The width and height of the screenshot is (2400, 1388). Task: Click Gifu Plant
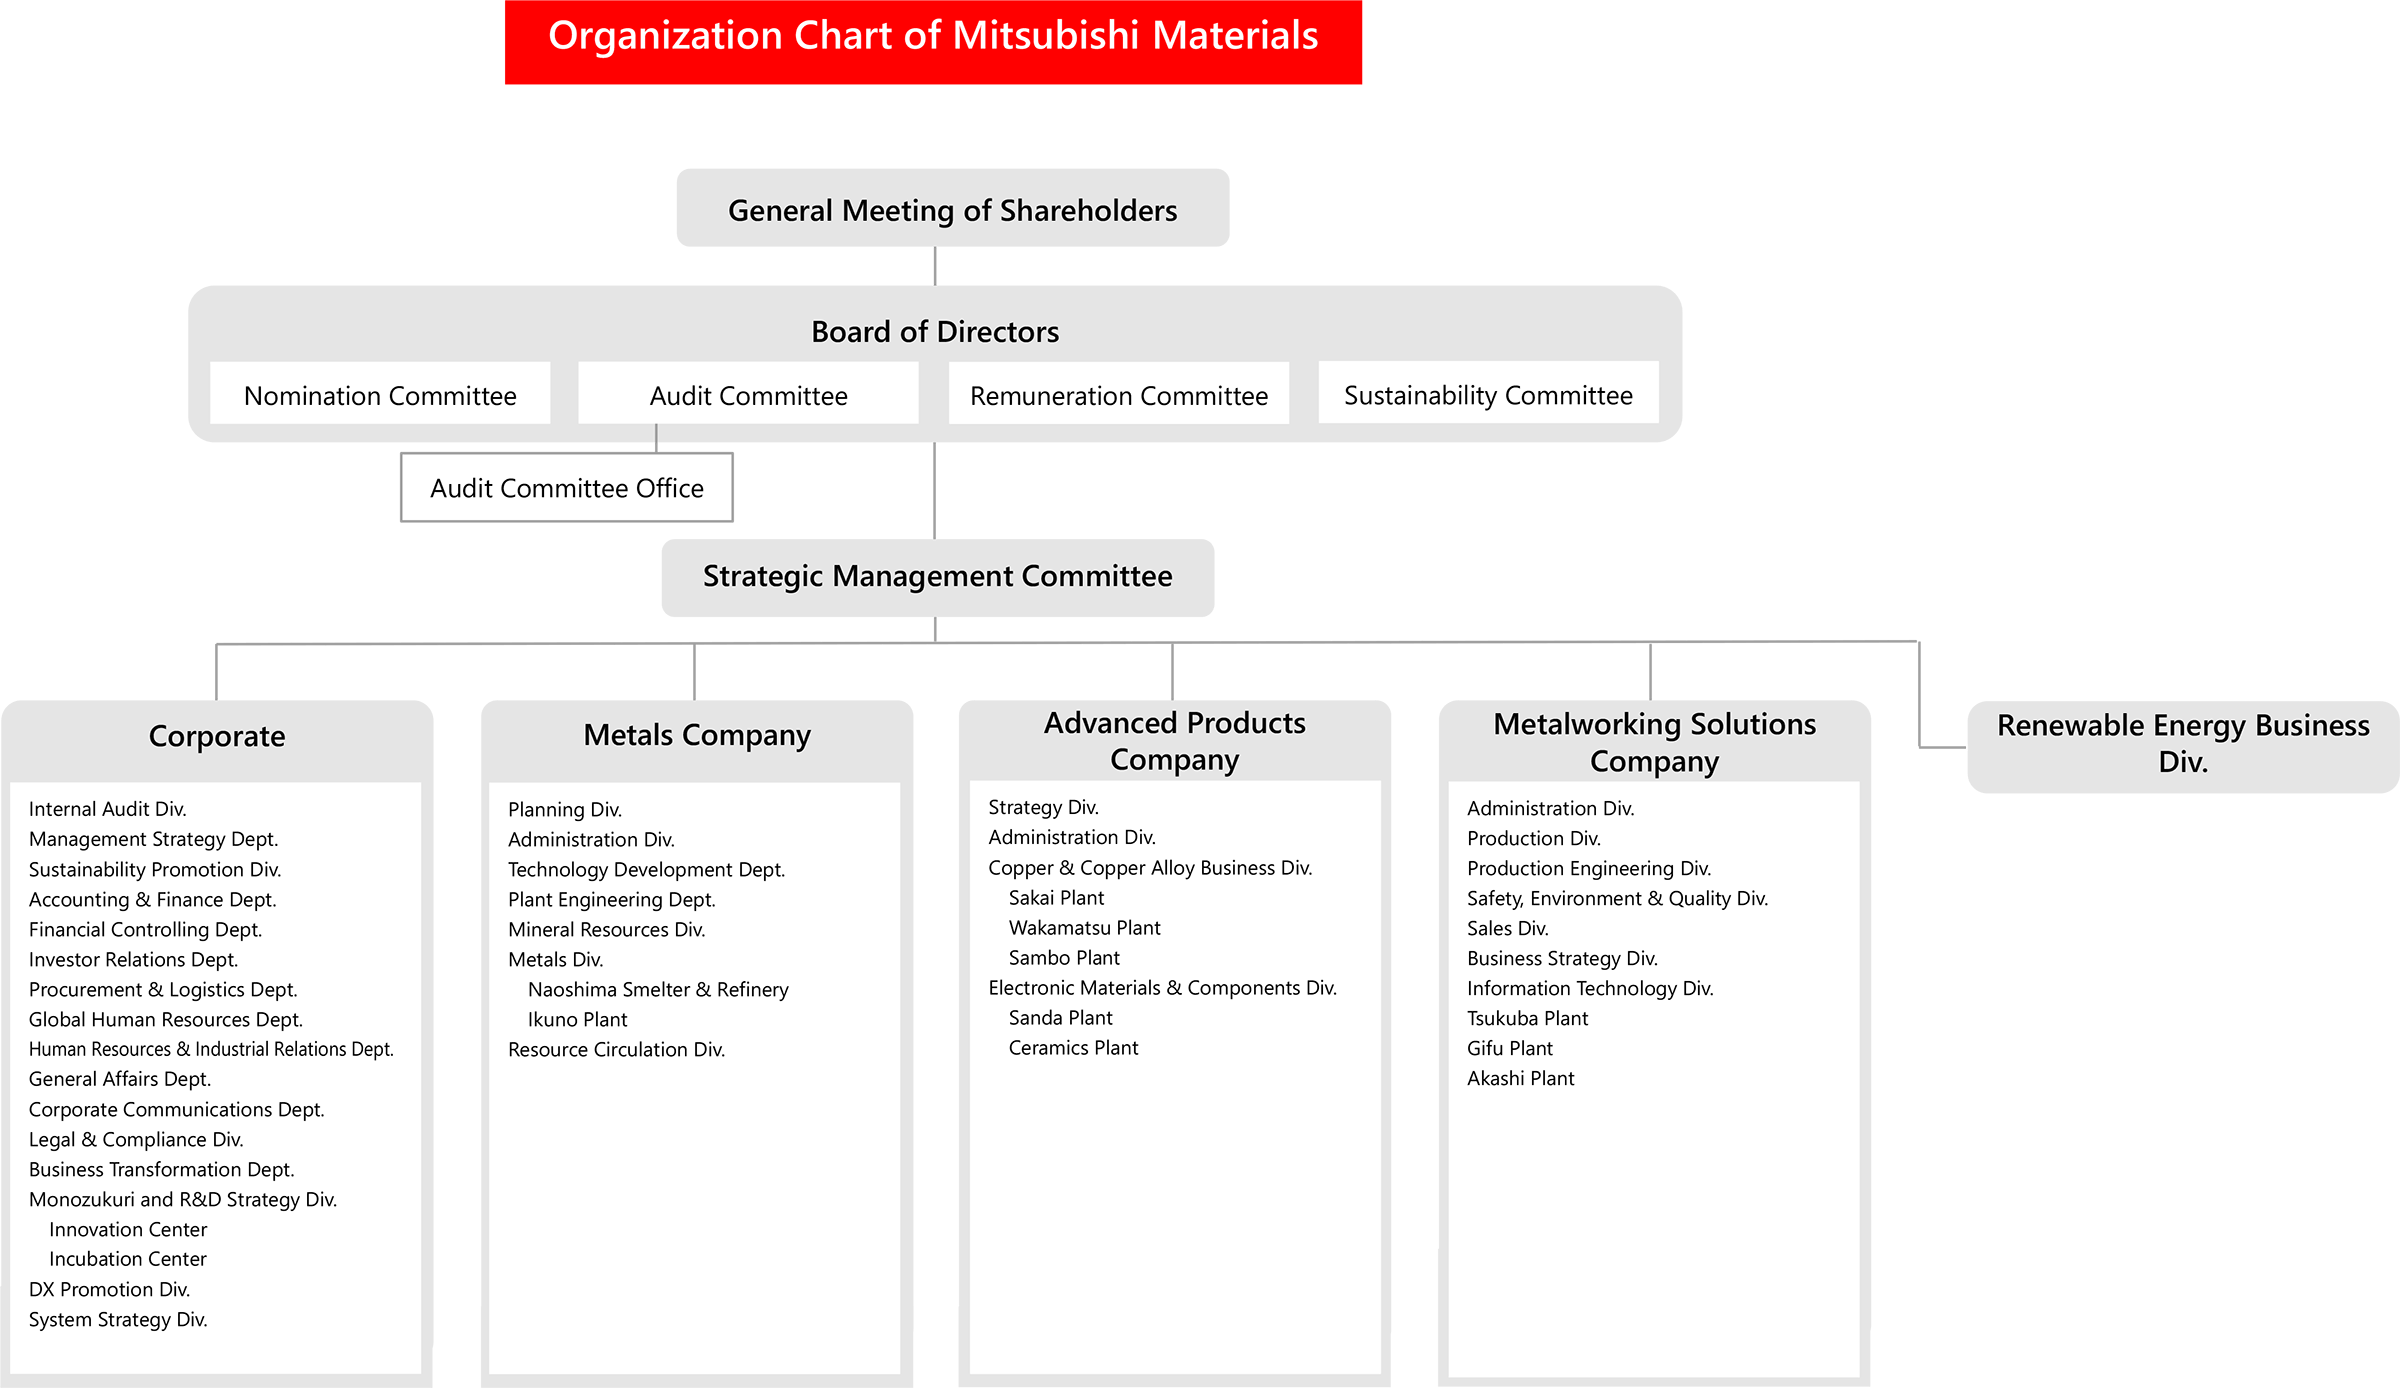[1510, 1048]
